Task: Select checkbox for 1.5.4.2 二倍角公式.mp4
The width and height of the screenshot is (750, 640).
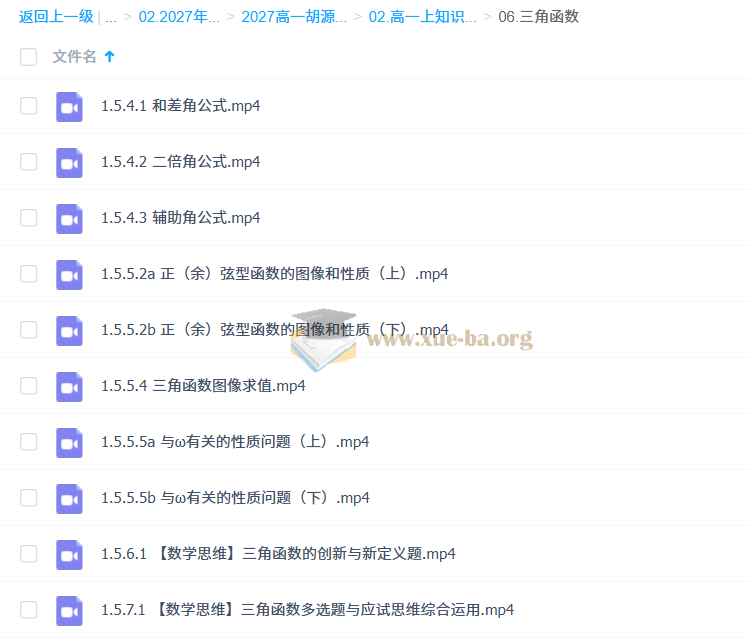Action: [29, 162]
